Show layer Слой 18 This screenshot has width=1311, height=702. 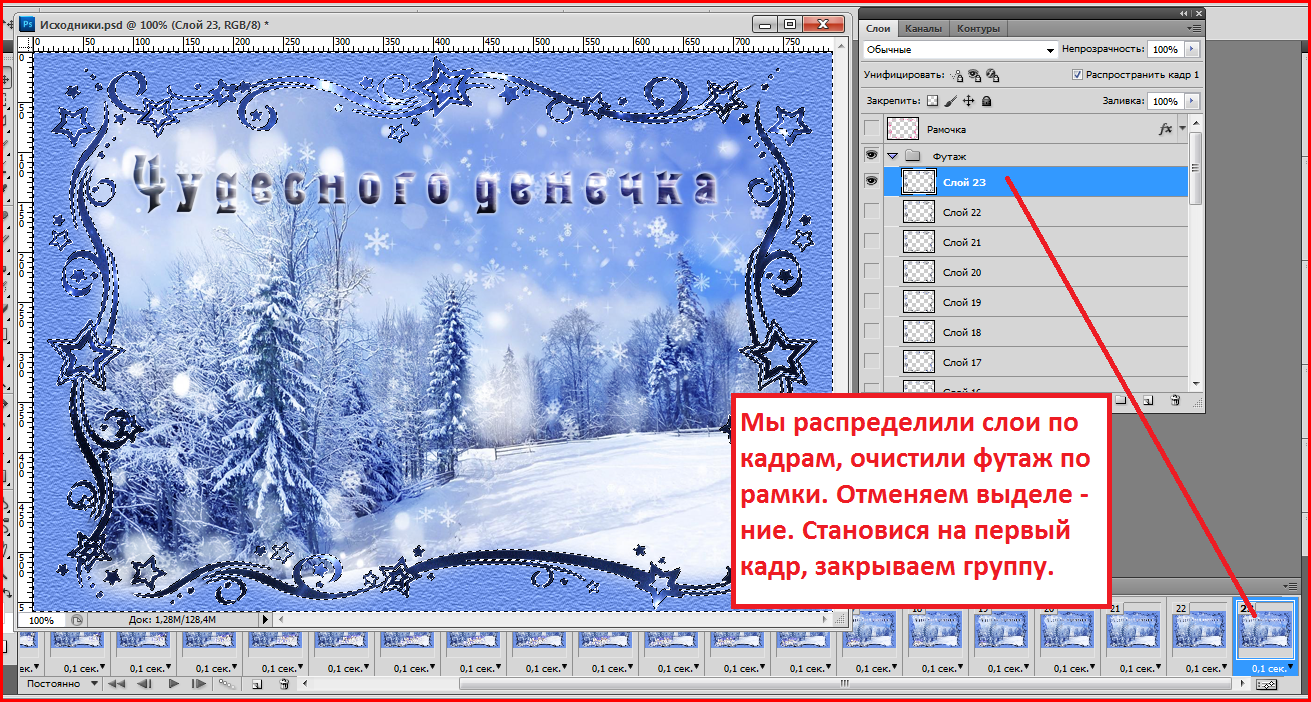[872, 332]
